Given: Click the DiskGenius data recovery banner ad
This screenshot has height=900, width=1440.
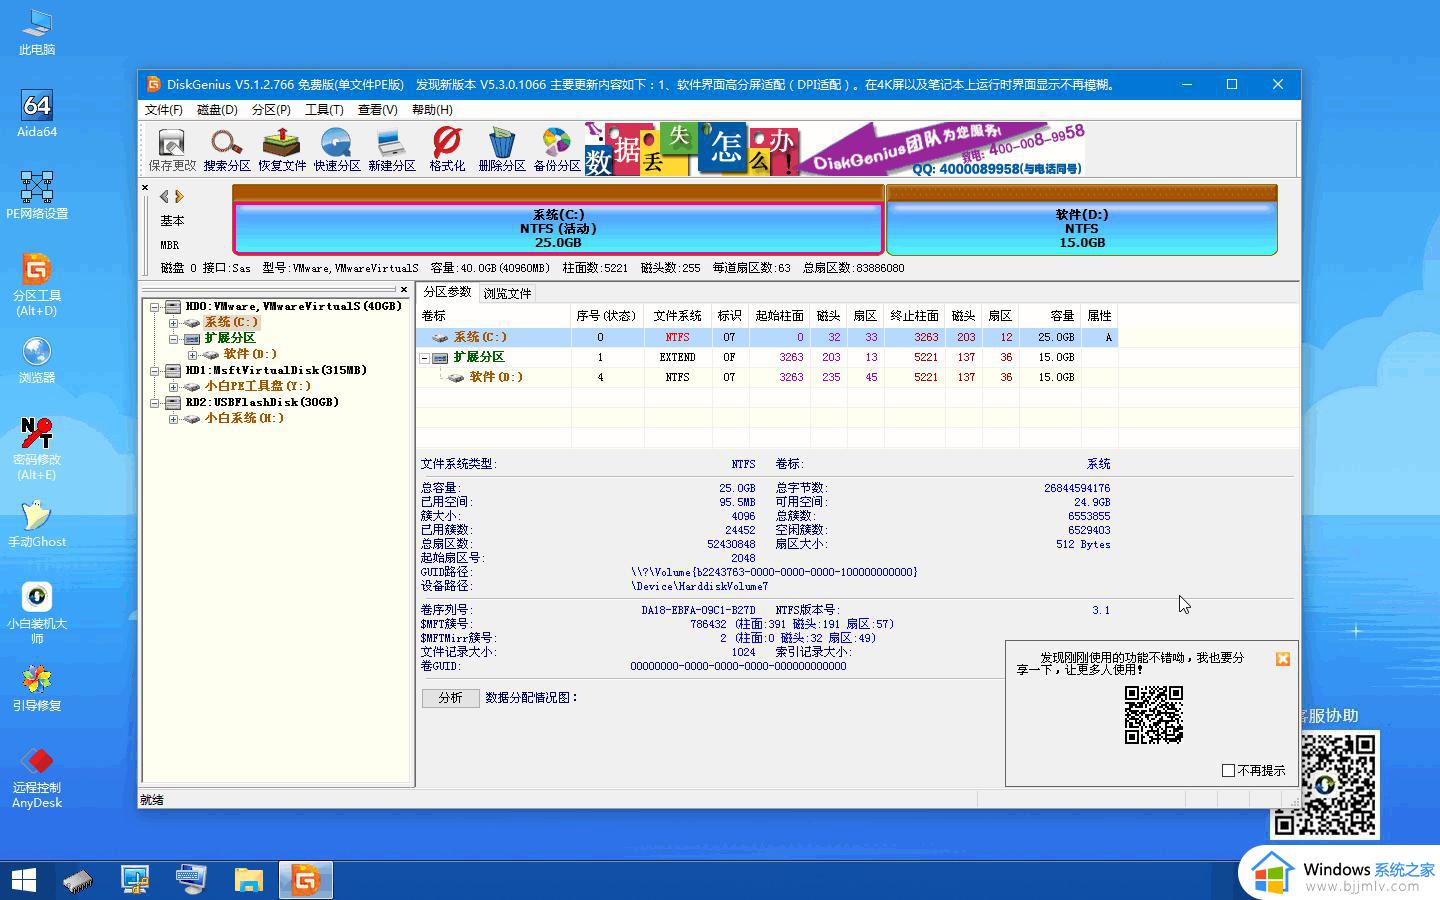Looking at the screenshot, I should pyautogui.click(x=834, y=150).
